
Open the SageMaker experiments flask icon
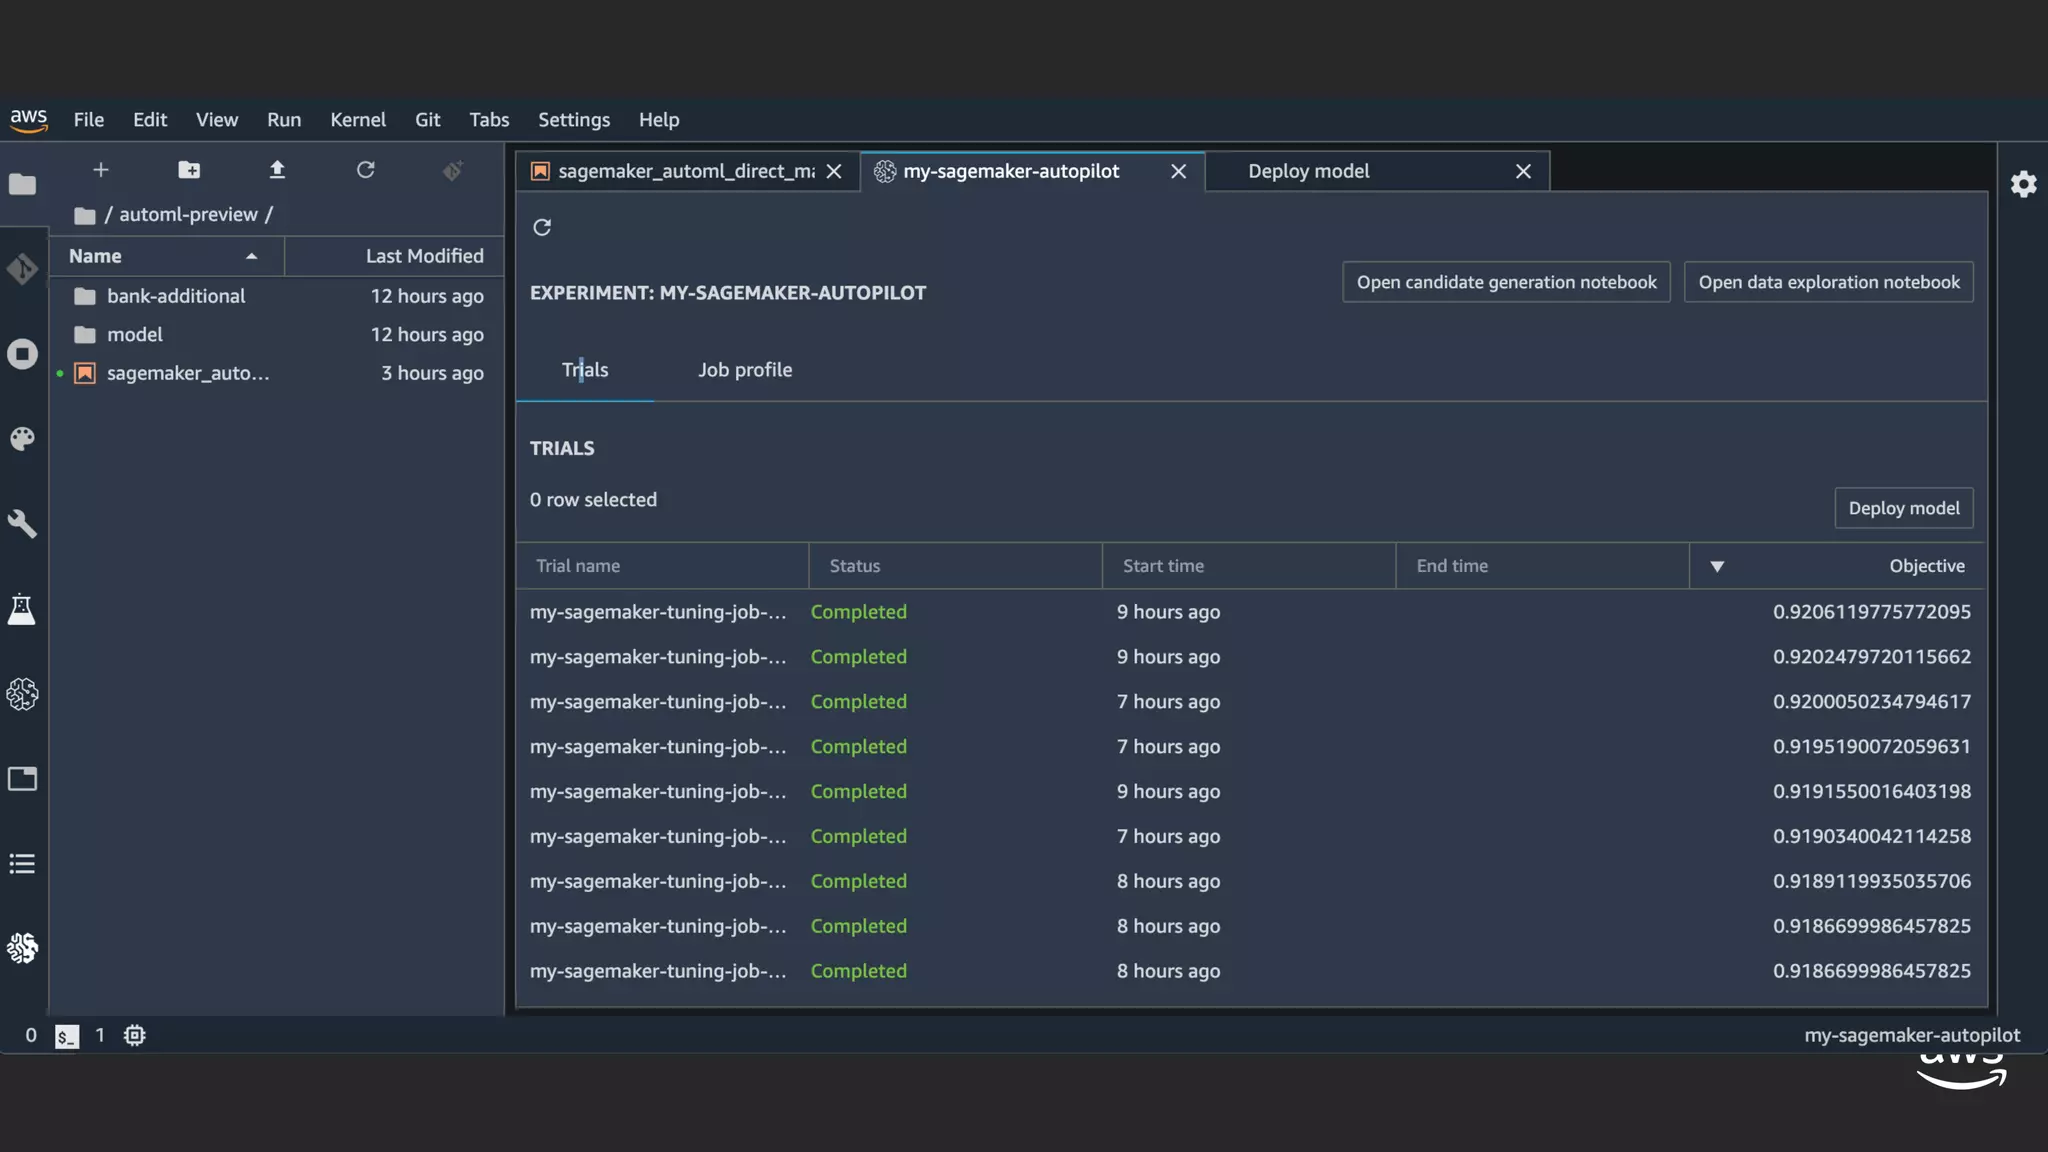(x=22, y=609)
